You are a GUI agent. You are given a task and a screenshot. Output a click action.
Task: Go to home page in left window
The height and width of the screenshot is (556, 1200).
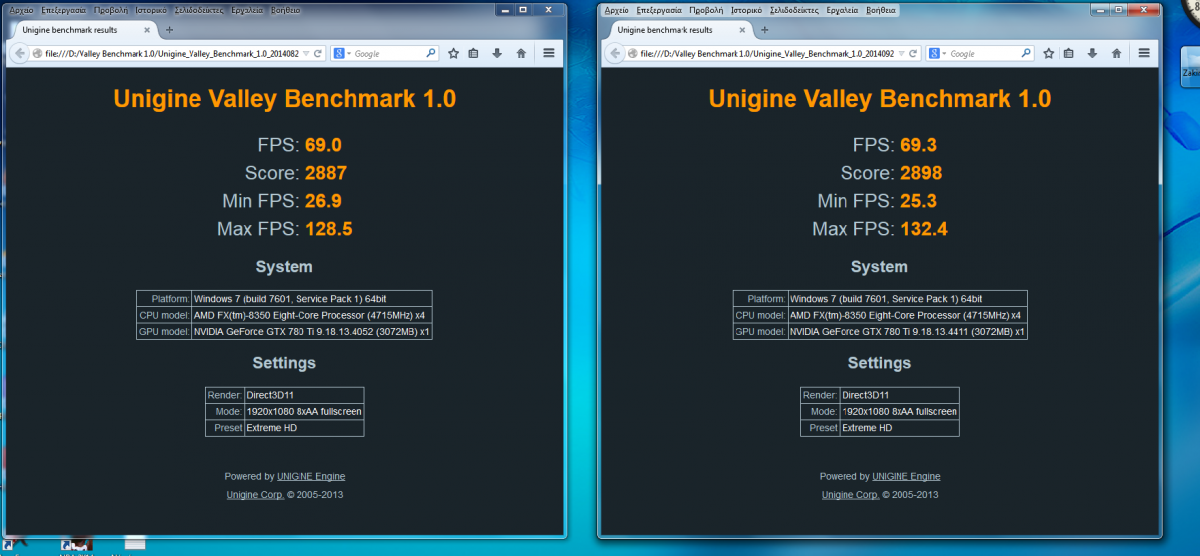tap(521, 53)
